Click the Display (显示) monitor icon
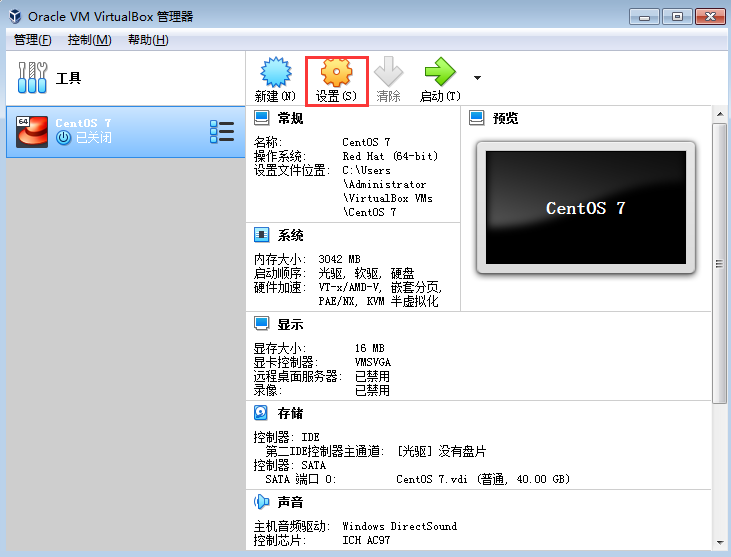731x557 pixels. 262,323
